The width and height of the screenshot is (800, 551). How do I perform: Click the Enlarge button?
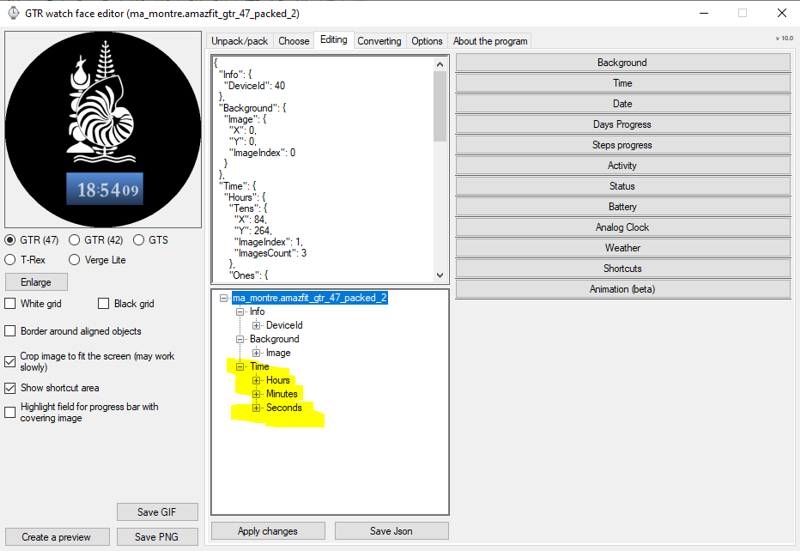click(36, 282)
